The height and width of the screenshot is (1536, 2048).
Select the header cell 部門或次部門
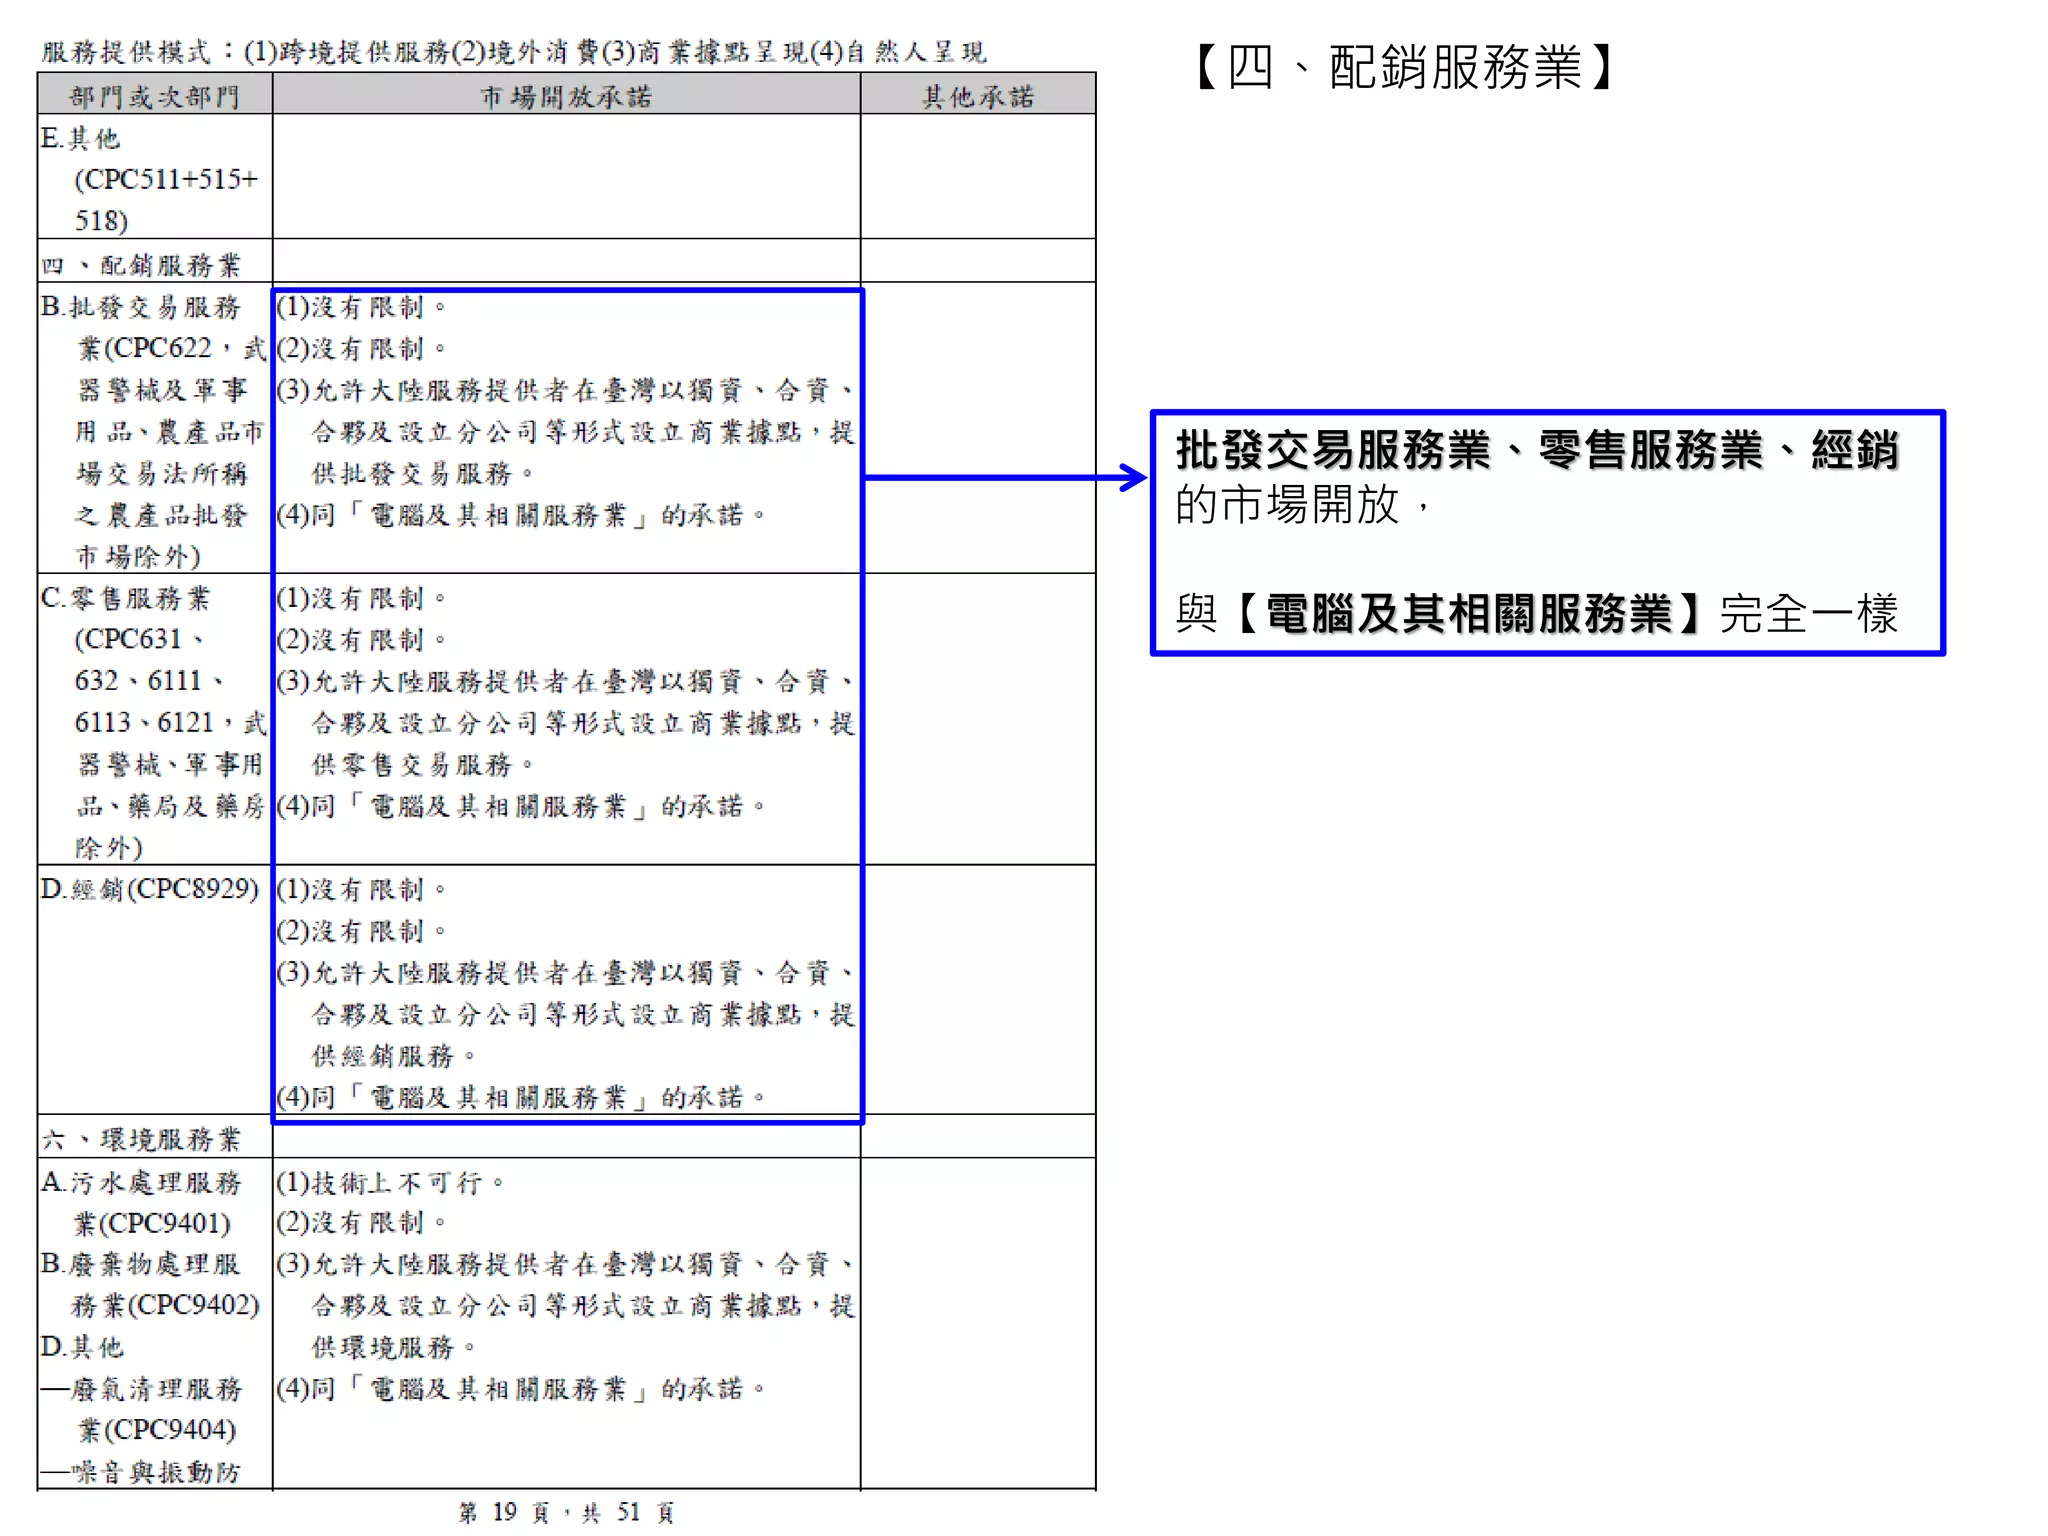[x=155, y=96]
